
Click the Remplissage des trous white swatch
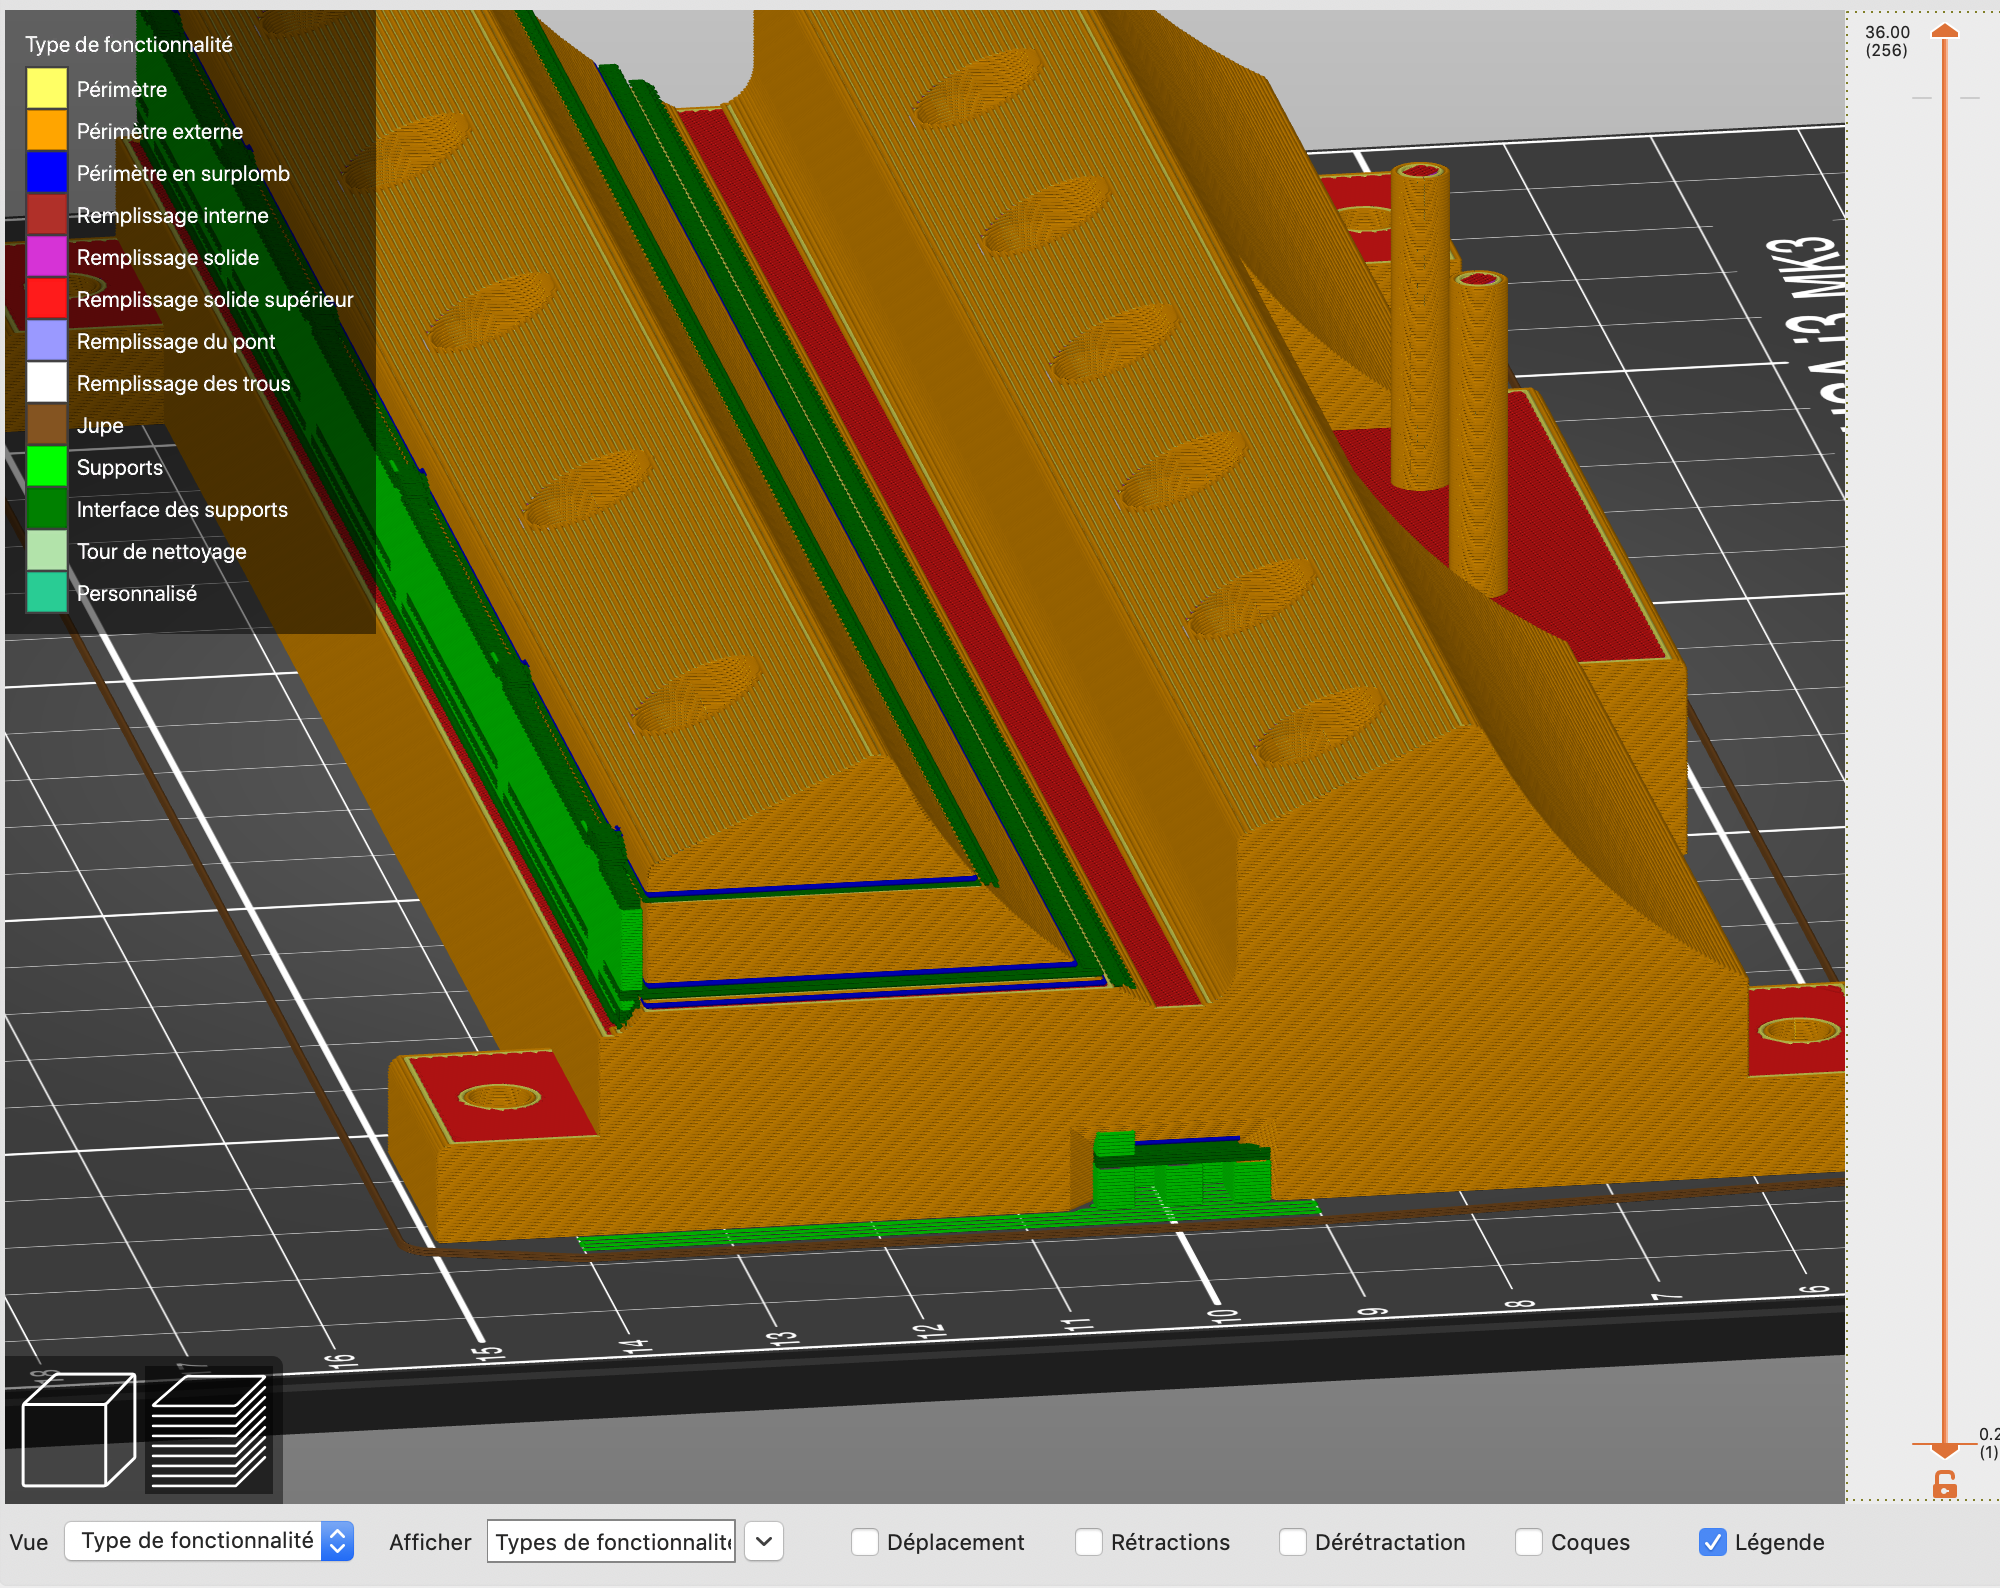[46, 382]
